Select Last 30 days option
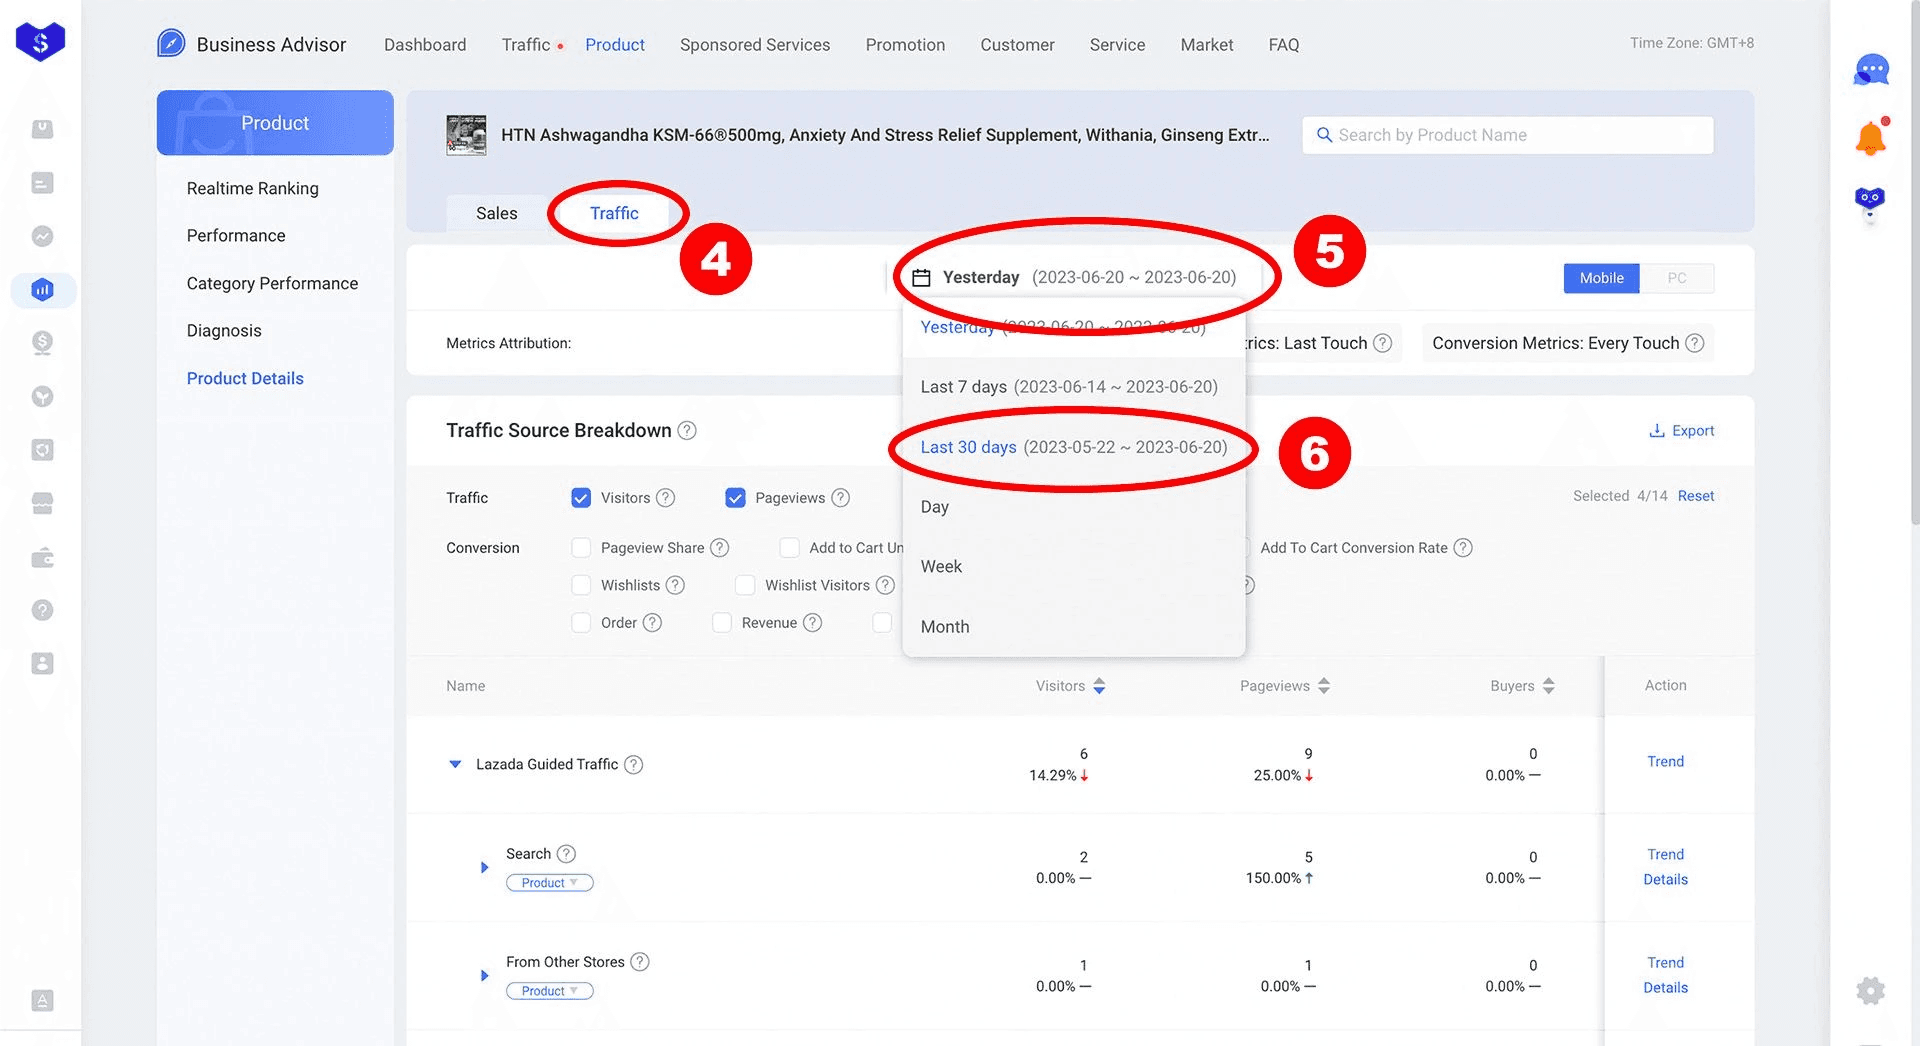Screen dimensions: 1920x1046 tap(1073, 447)
